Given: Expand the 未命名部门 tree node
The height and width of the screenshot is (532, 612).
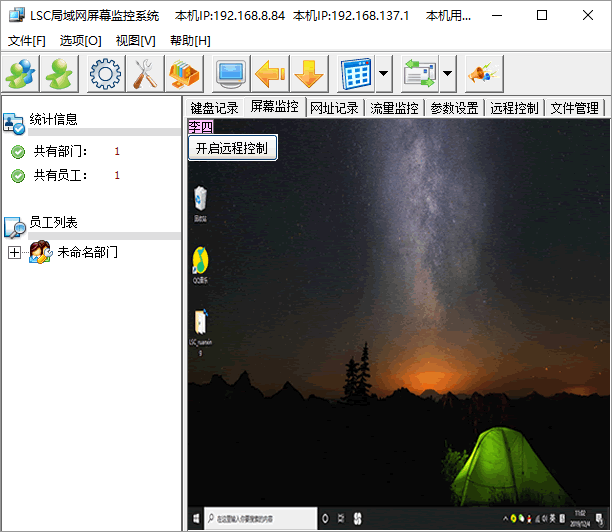Looking at the screenshot, I should pyautogui.click(x=14, y=253).
